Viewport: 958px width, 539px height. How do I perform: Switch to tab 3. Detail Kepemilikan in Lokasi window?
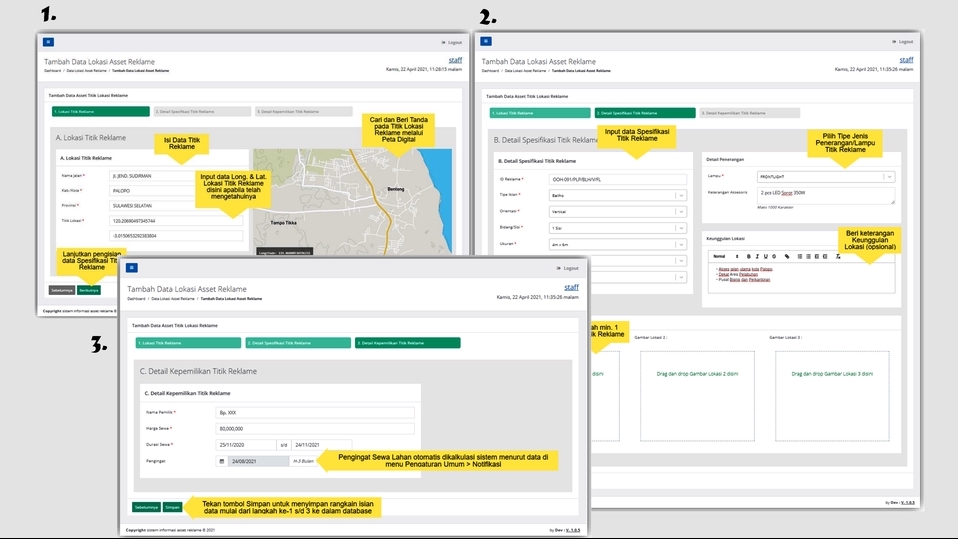[x=304, y=112]
